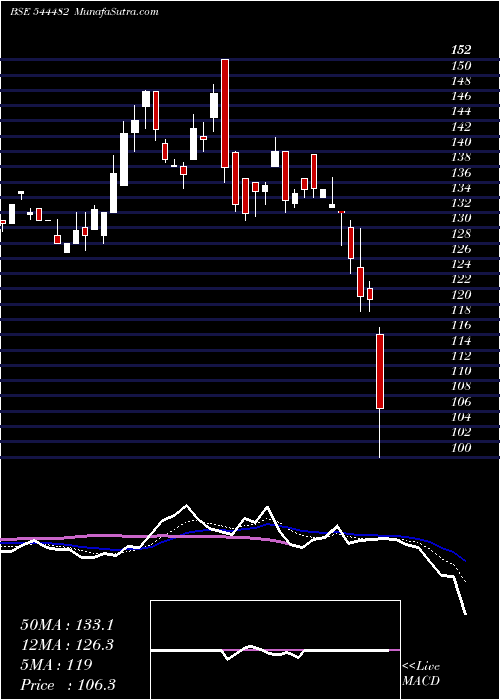The image size is (500, 700).
Task: Click the 118 price axis label
Action: [461, 310]
